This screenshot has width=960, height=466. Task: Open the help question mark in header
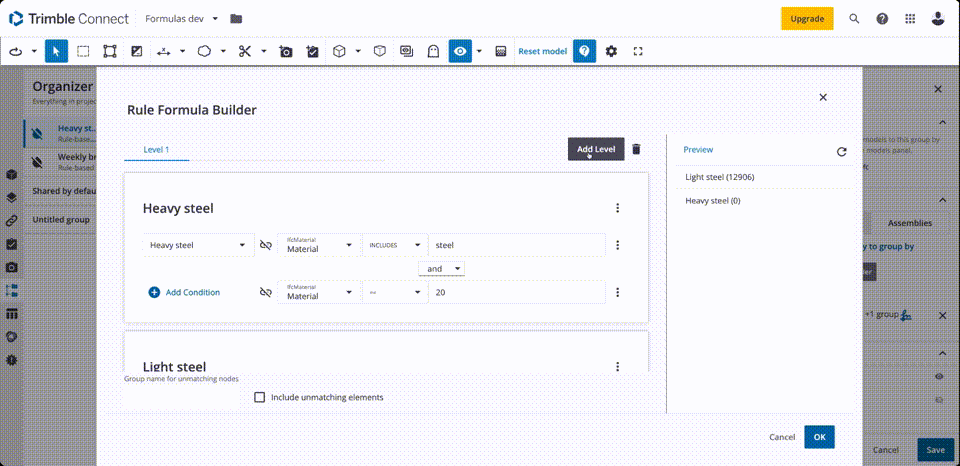click(882, 19)
